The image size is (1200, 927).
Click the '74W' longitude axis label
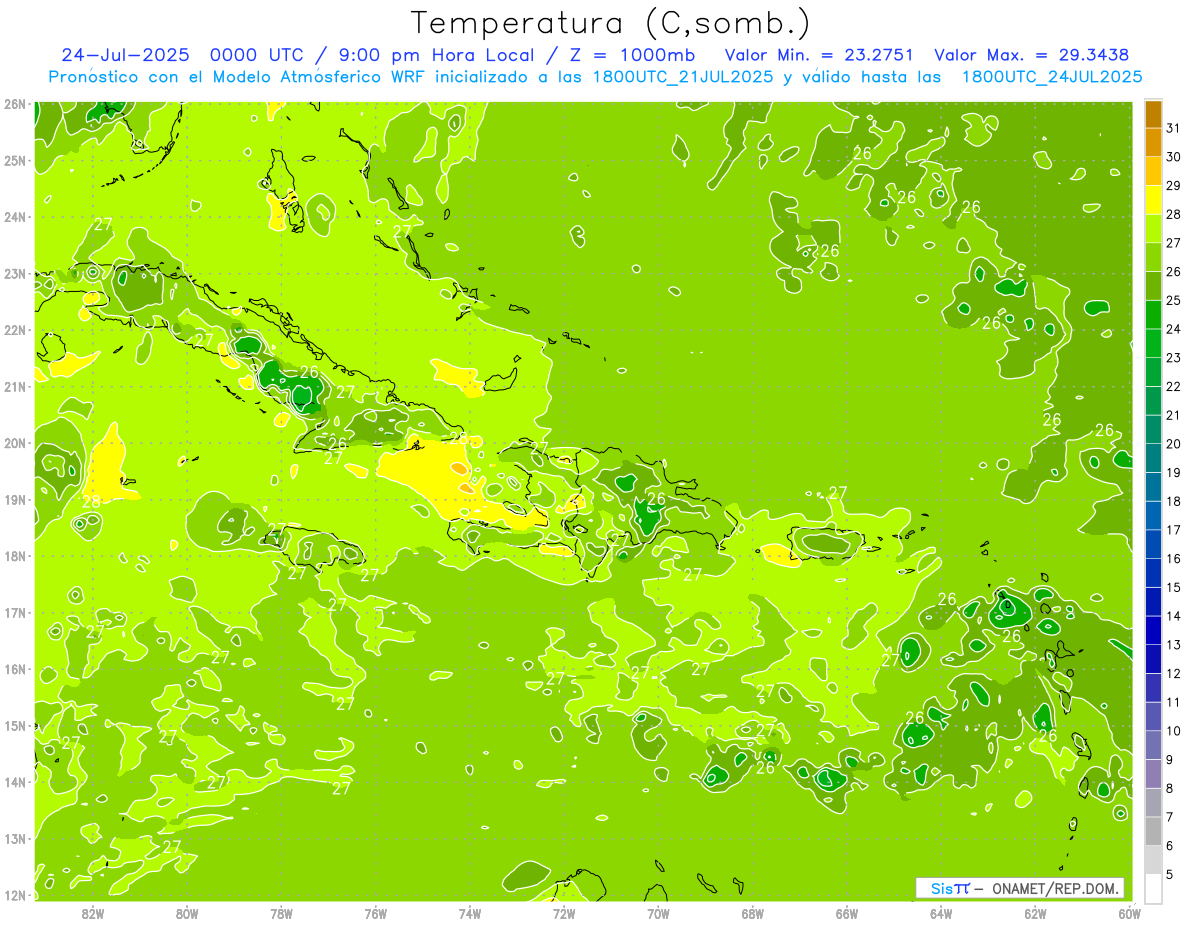click(469, 913)
